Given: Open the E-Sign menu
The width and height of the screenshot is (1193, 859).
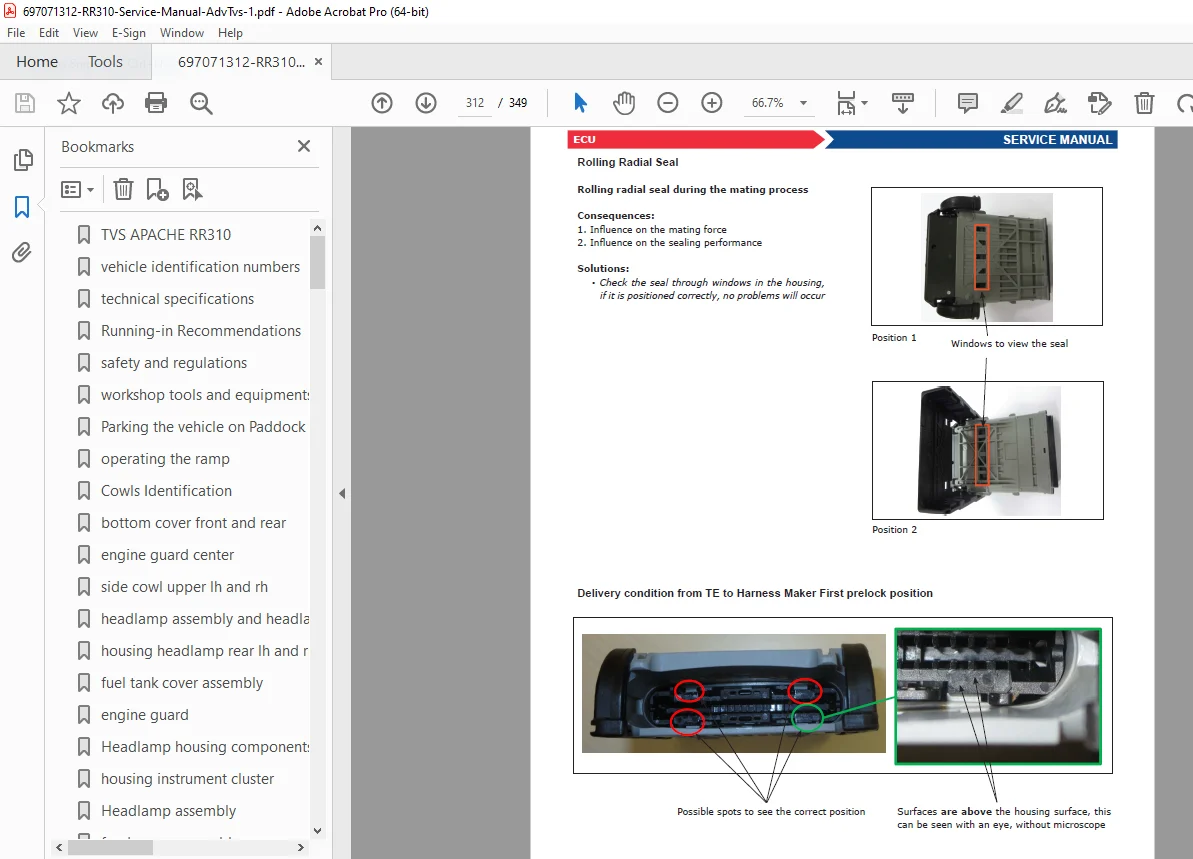Looking at the screenshot, I should (129, 33).
